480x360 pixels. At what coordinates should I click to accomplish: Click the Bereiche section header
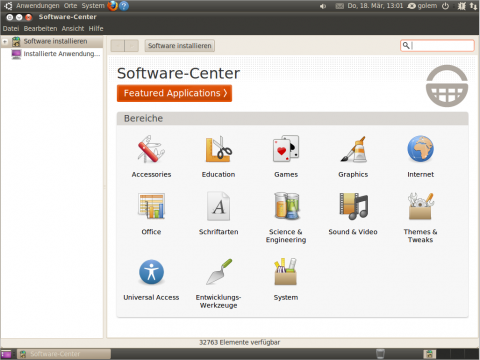click(292, 119)
